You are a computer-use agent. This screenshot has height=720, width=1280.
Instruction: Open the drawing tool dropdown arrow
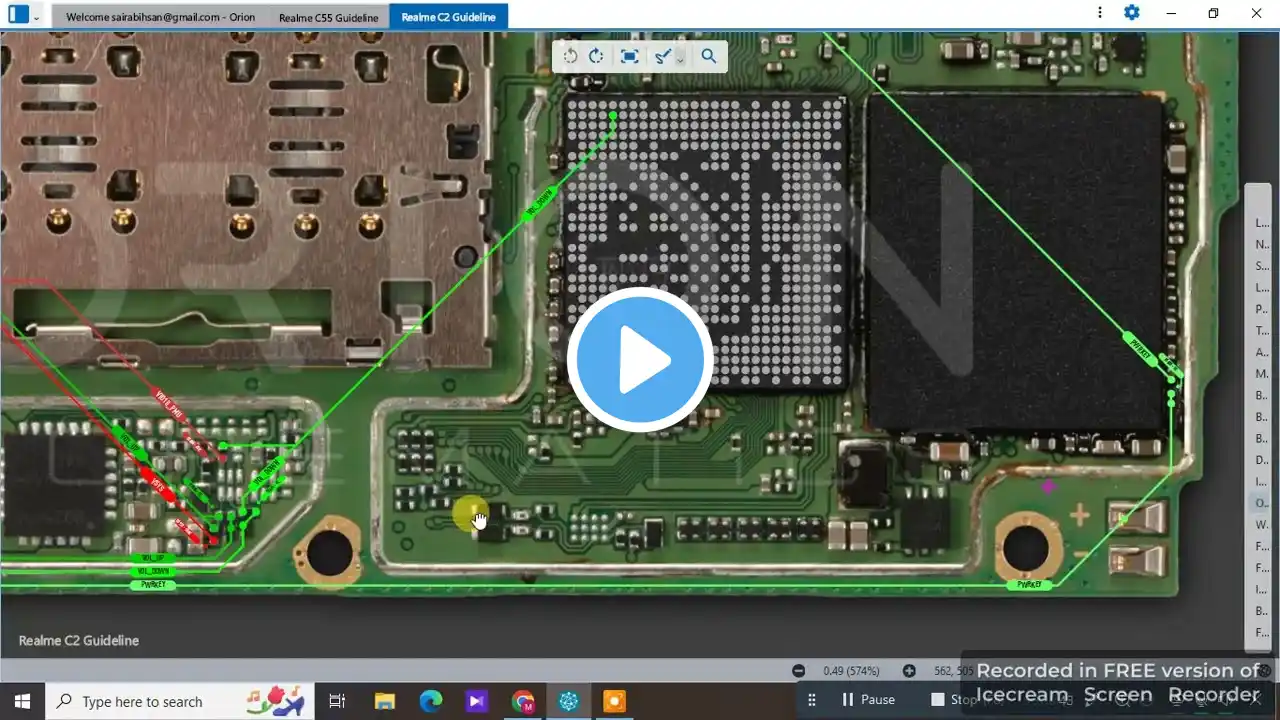(x=680, y=58)
